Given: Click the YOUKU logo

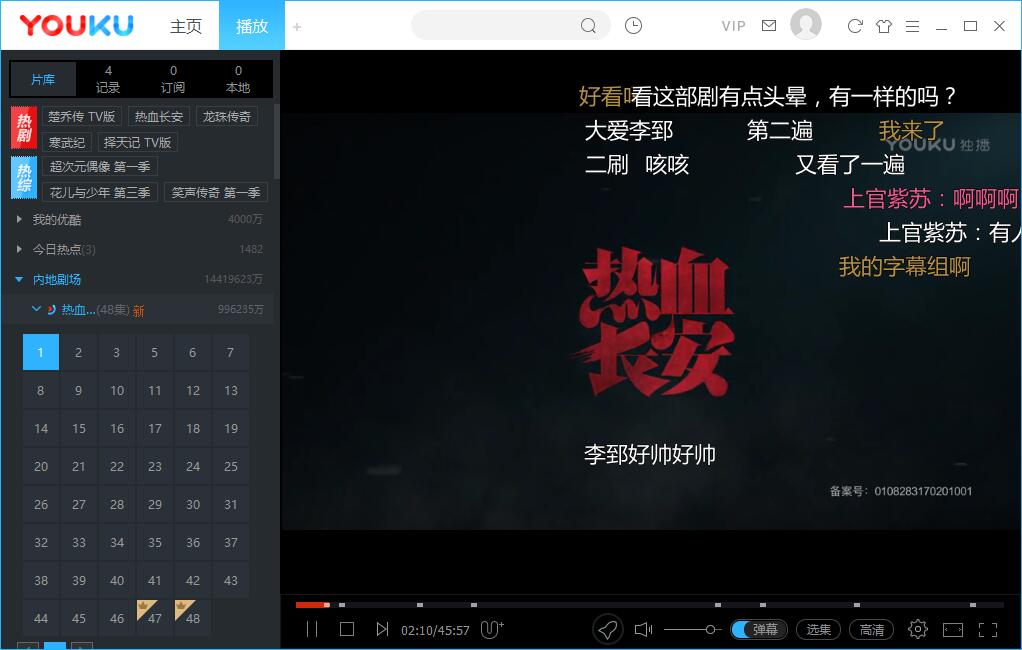Looking at the screenshot, I should [76, 25].
